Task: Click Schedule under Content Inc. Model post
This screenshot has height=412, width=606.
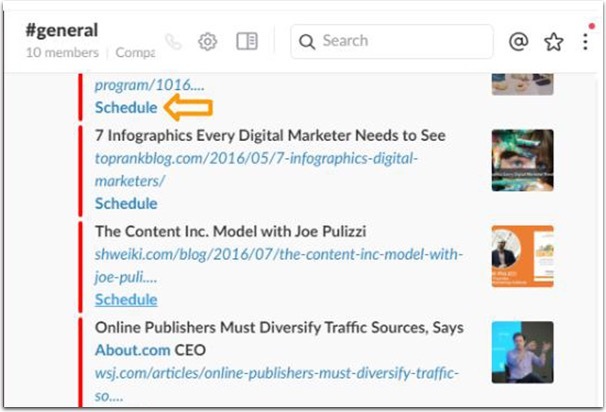Action: 126,299
